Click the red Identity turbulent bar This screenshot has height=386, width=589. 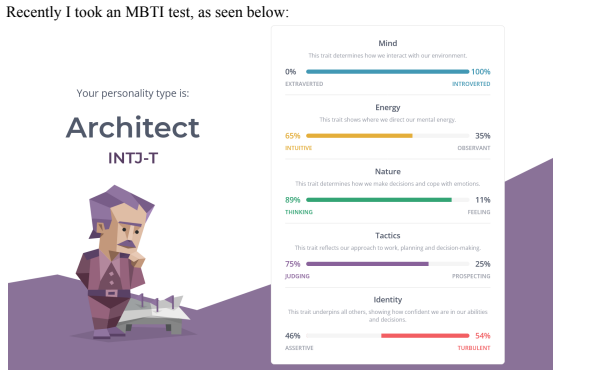[x=425, y=336]
